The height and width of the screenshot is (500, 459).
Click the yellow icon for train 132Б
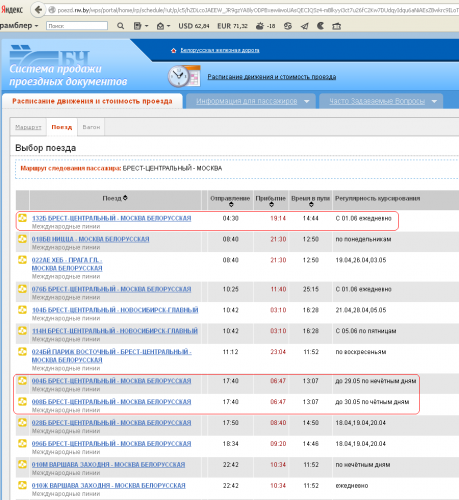pyautogui.click(x=22, y=218)
